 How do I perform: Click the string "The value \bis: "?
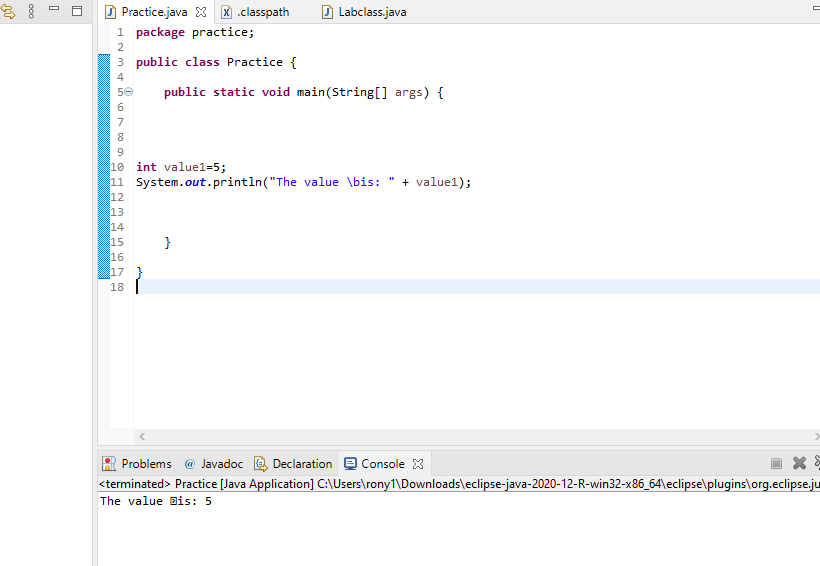pos(332,182)
